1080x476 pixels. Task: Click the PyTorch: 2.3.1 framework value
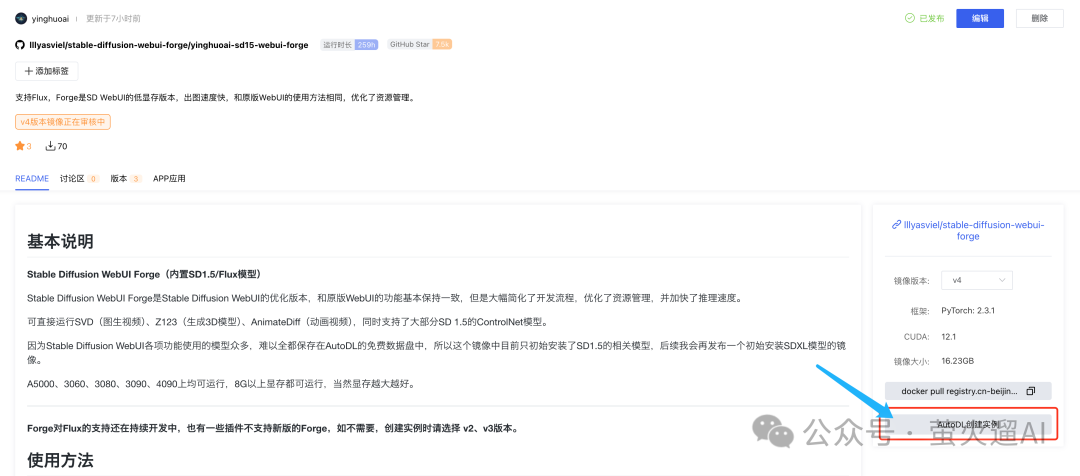click(968, 311)
